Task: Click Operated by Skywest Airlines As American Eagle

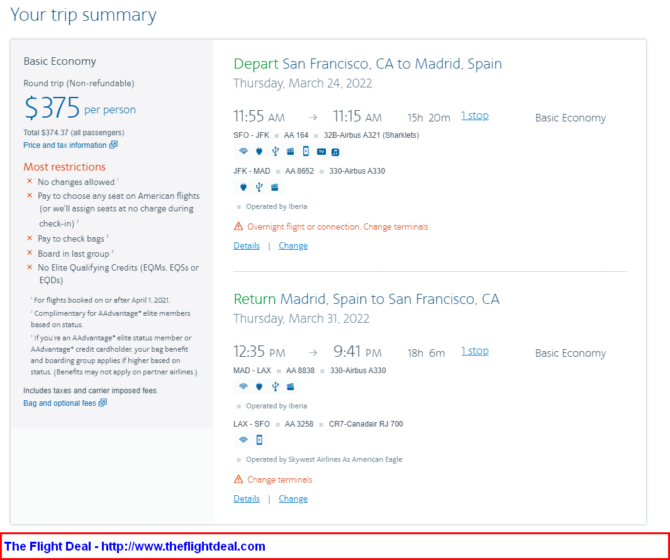Action: [324, 460]
